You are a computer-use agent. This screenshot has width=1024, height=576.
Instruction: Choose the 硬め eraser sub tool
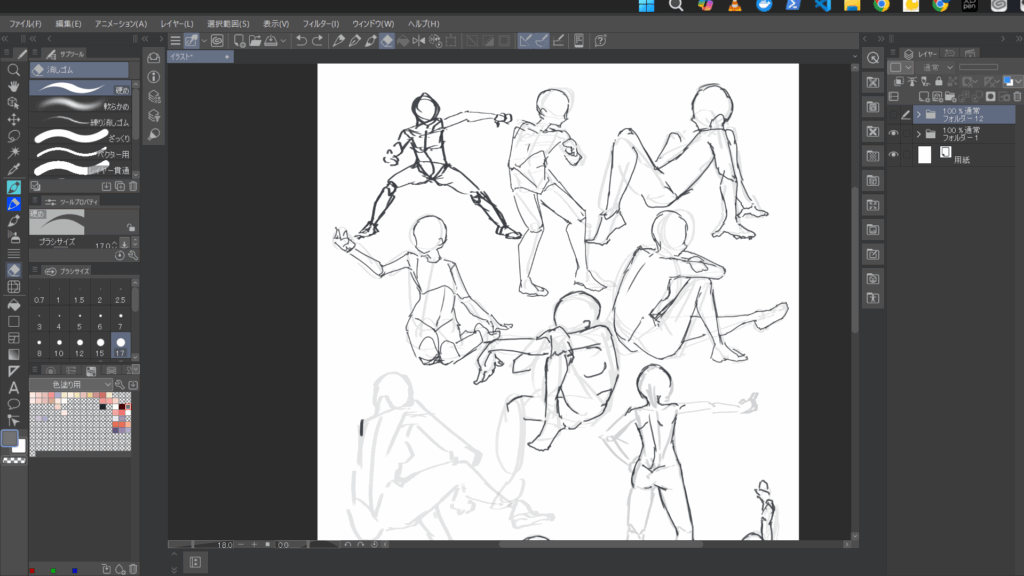click(78, 90)
